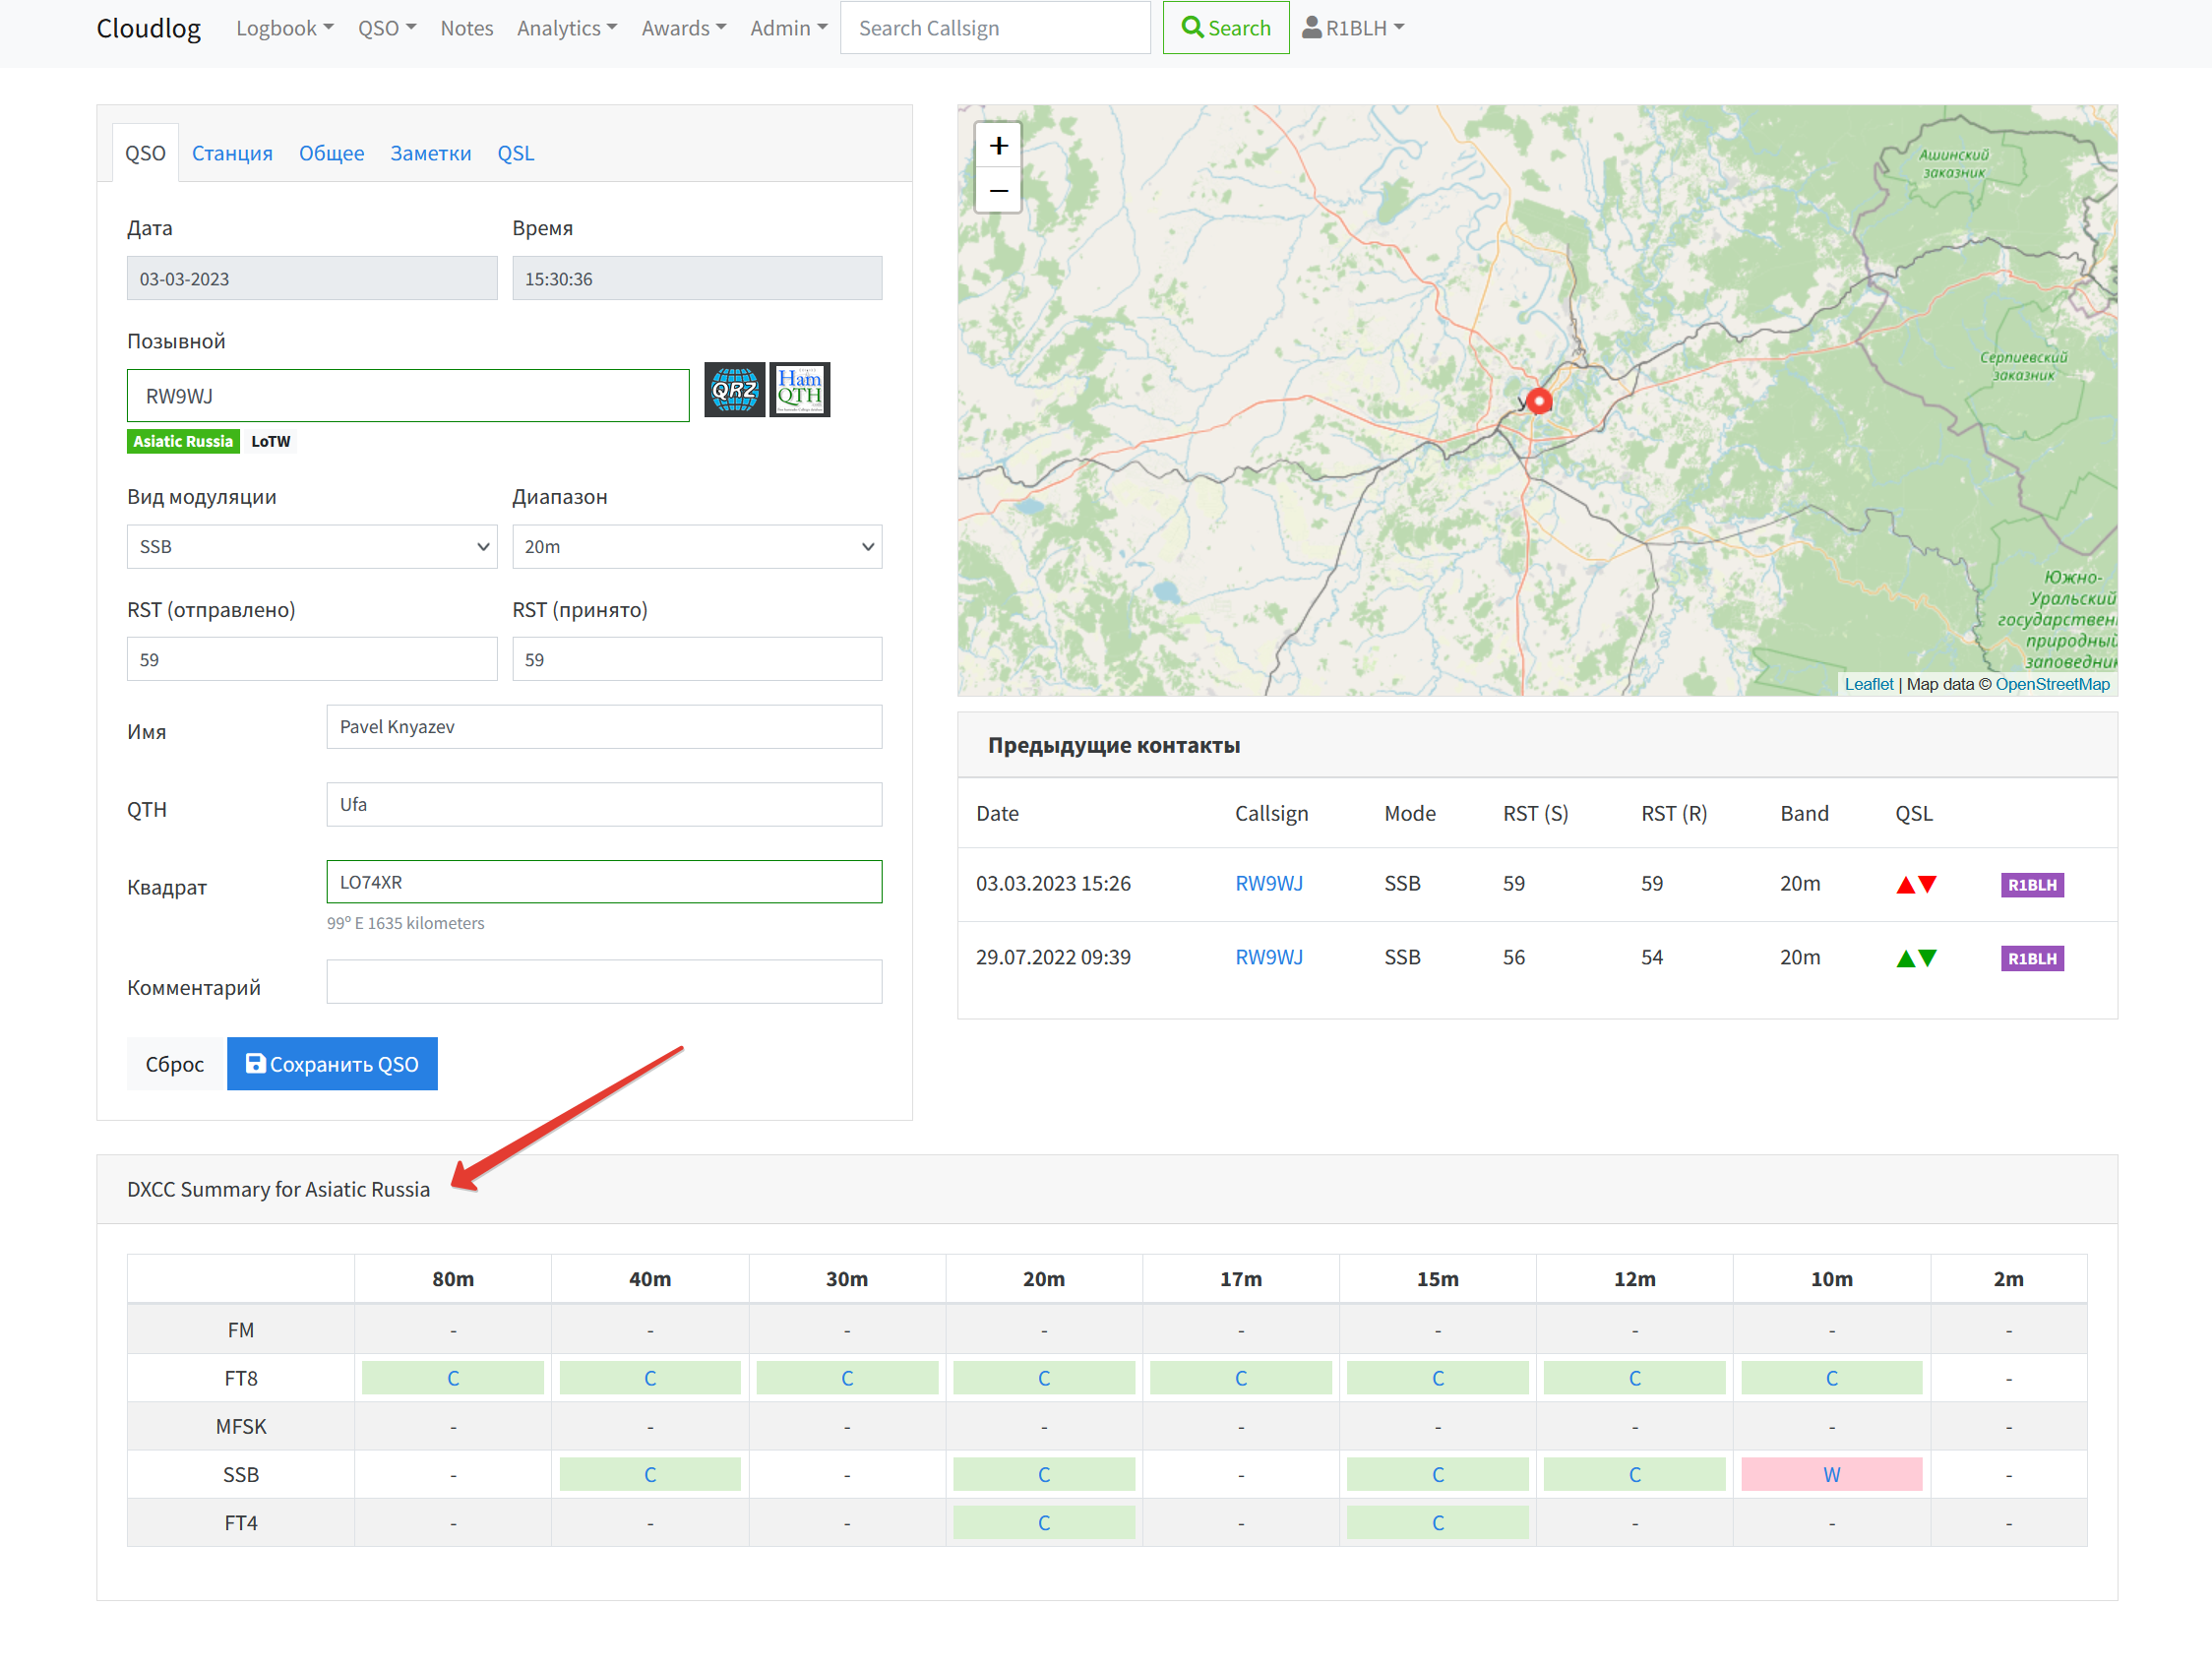Viewport: 2212px width, 1667px height.
Task: Switch to the Станция tab
Action: 232,153
